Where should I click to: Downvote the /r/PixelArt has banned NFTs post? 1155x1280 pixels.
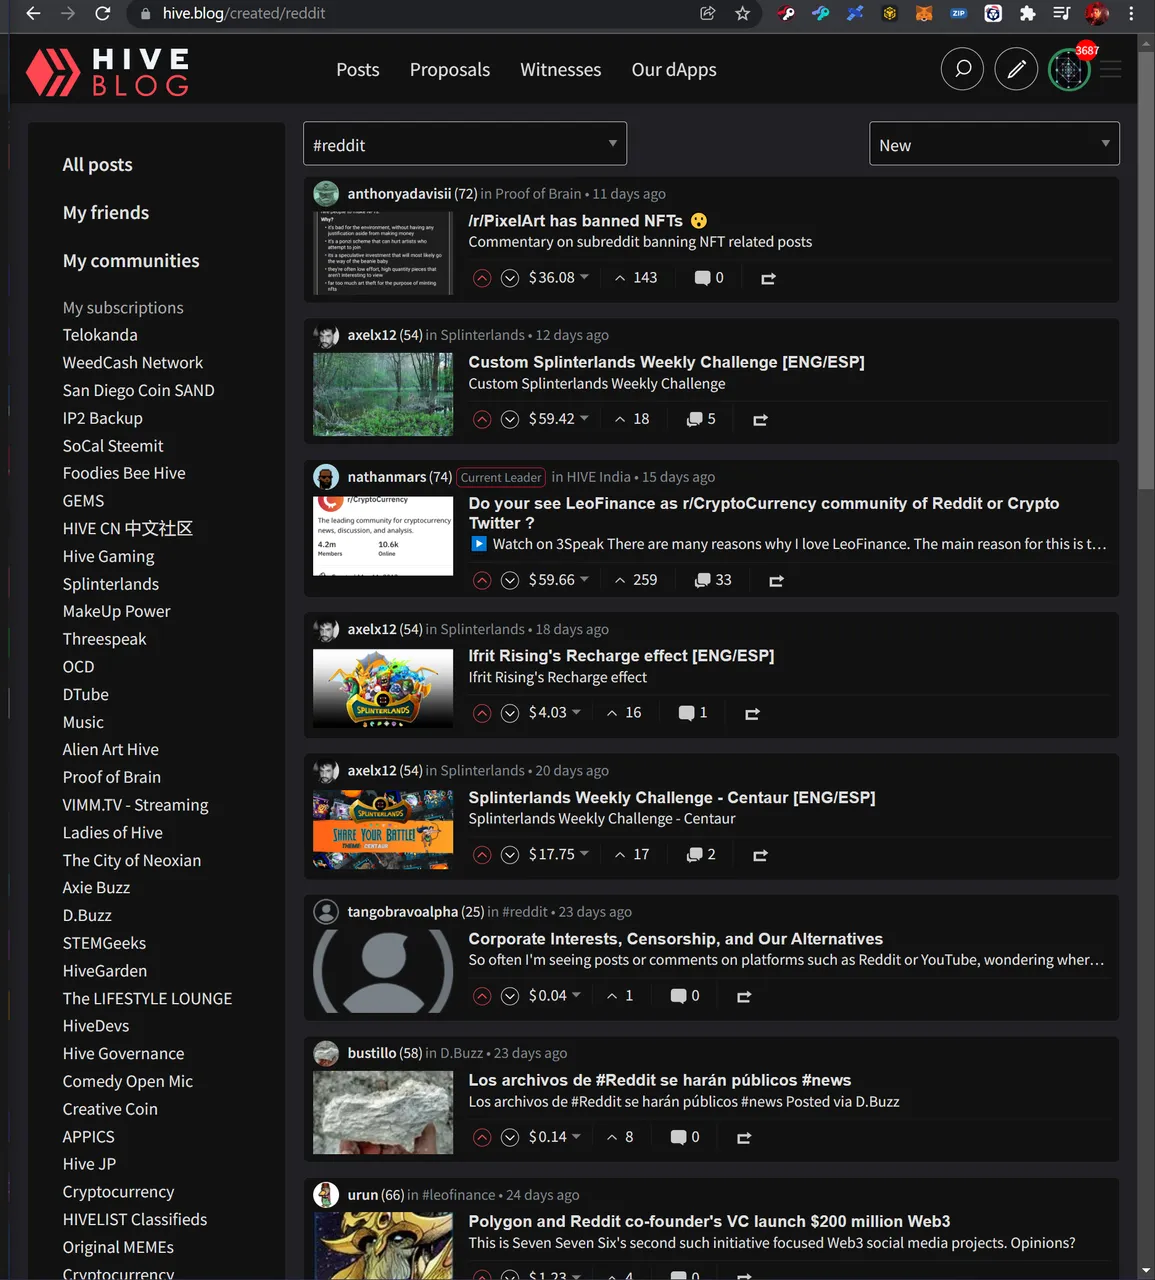[x=510, y=278]
